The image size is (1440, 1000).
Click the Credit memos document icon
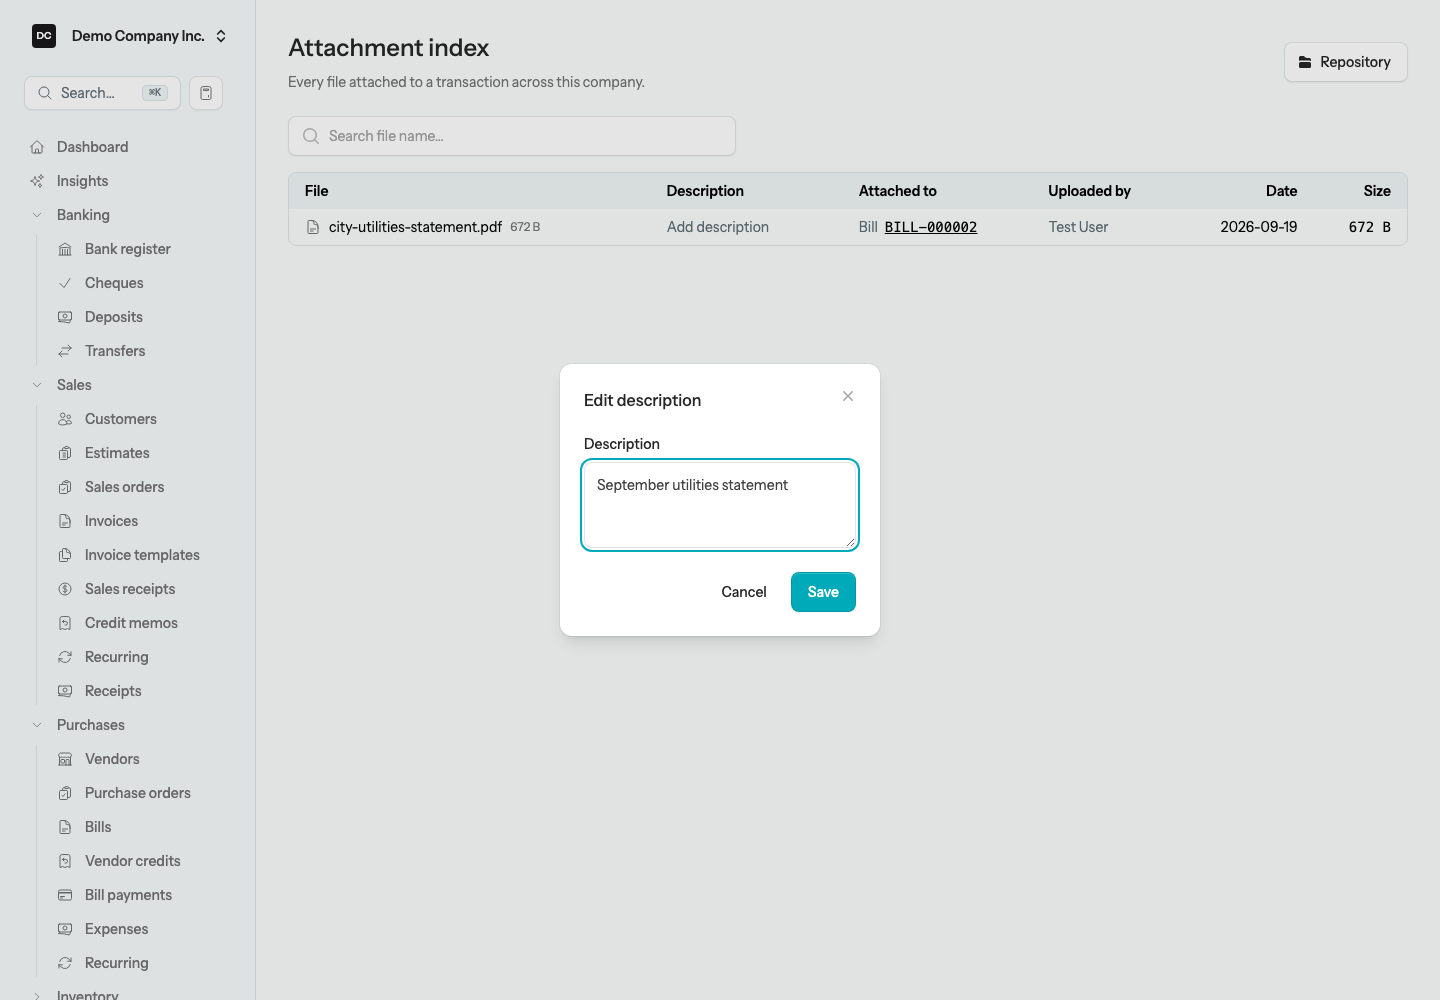click(65, 623)
